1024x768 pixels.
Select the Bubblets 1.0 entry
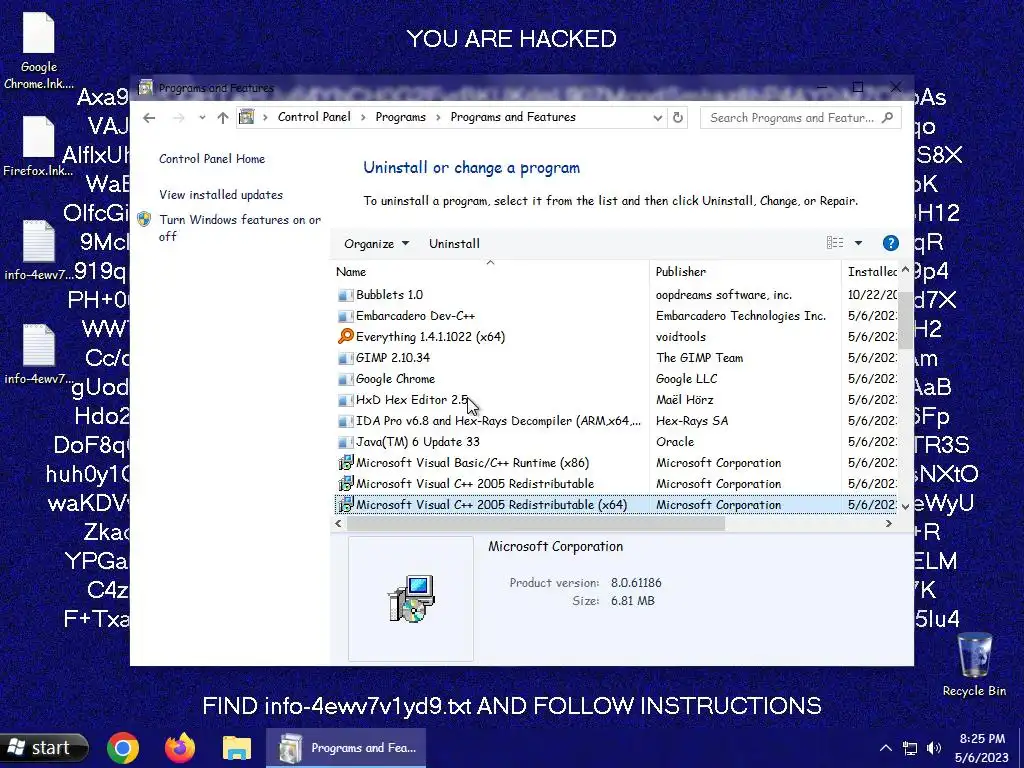coord(615,295)
